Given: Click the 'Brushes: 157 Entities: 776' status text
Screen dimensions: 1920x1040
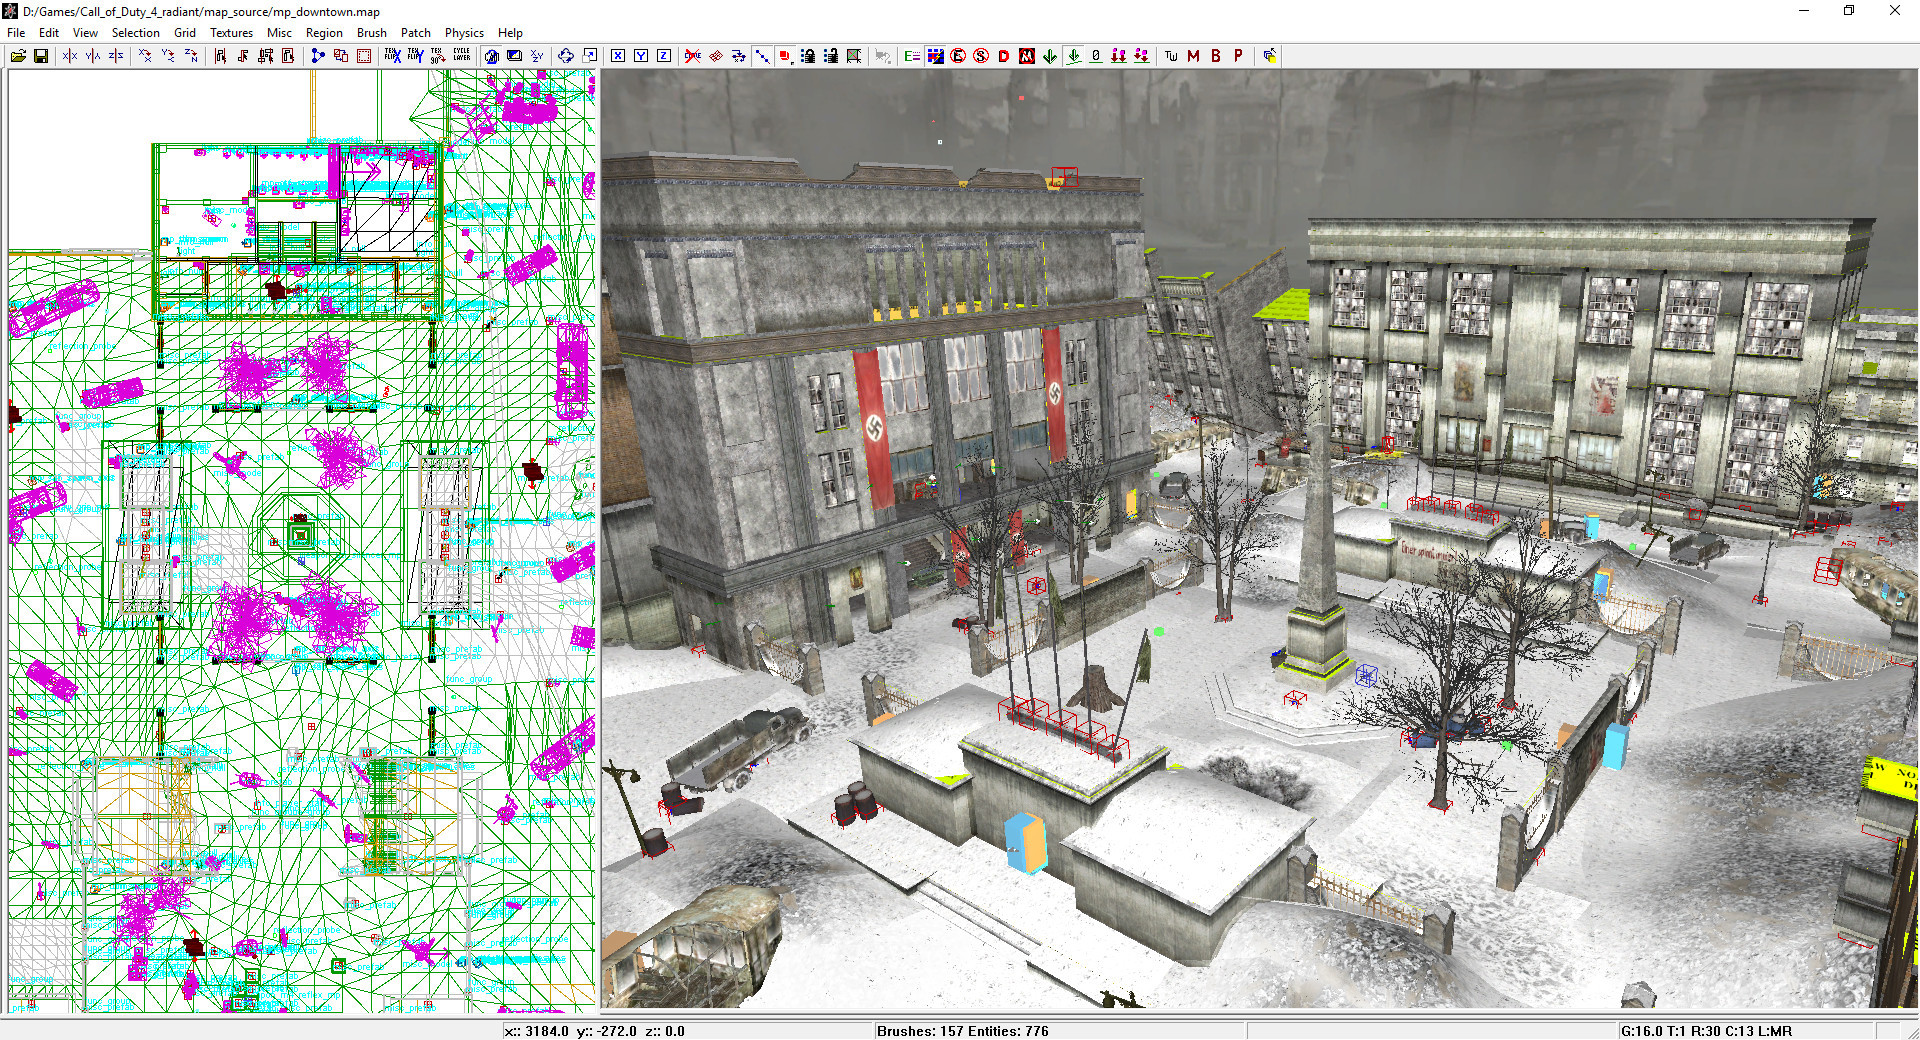Looking at the screenshot, I should (x=963, y=1031).
